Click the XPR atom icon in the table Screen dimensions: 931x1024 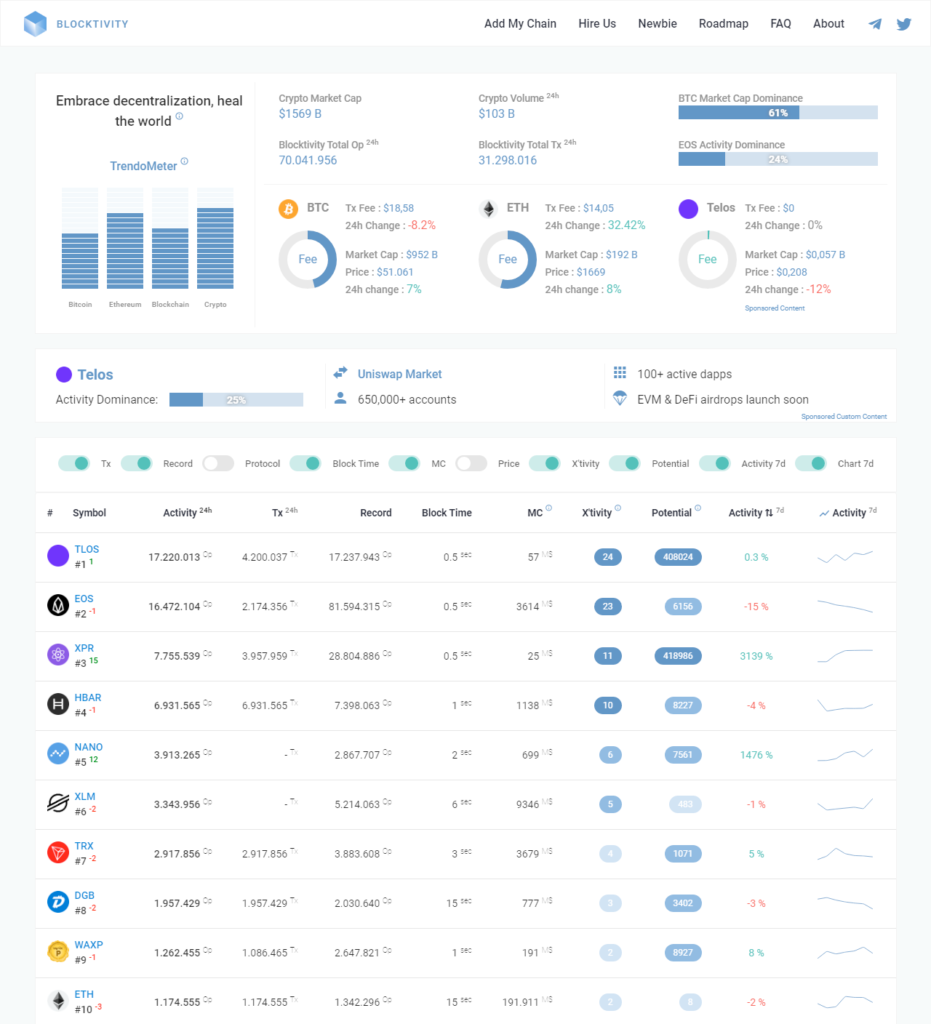tap(58, 654)
